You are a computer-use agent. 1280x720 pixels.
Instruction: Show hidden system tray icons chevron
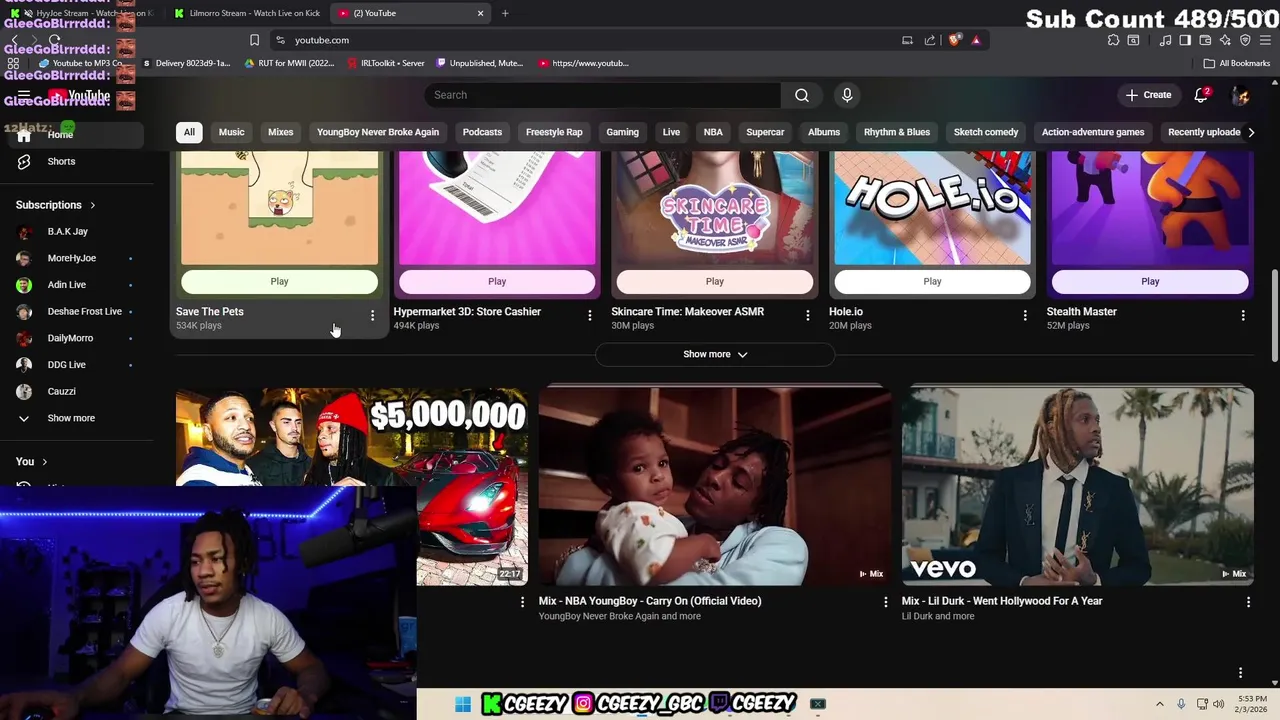[x=1160, y=704]
